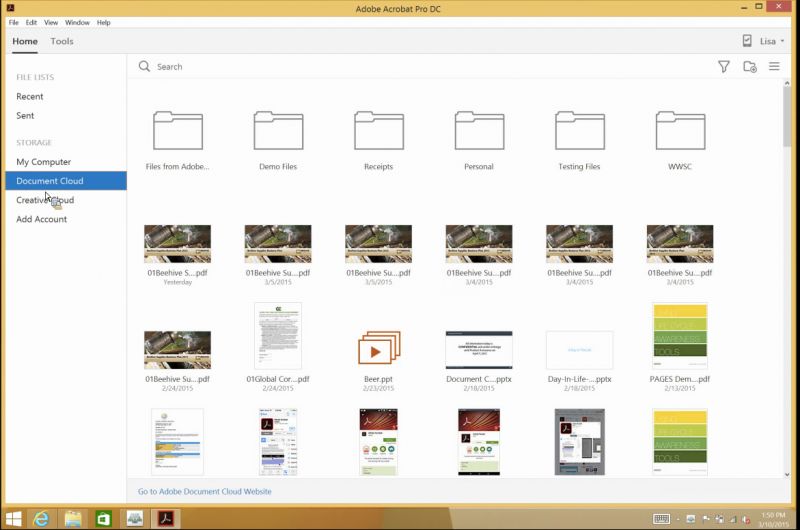Open the Receipts folder

(x=379, y=131)
